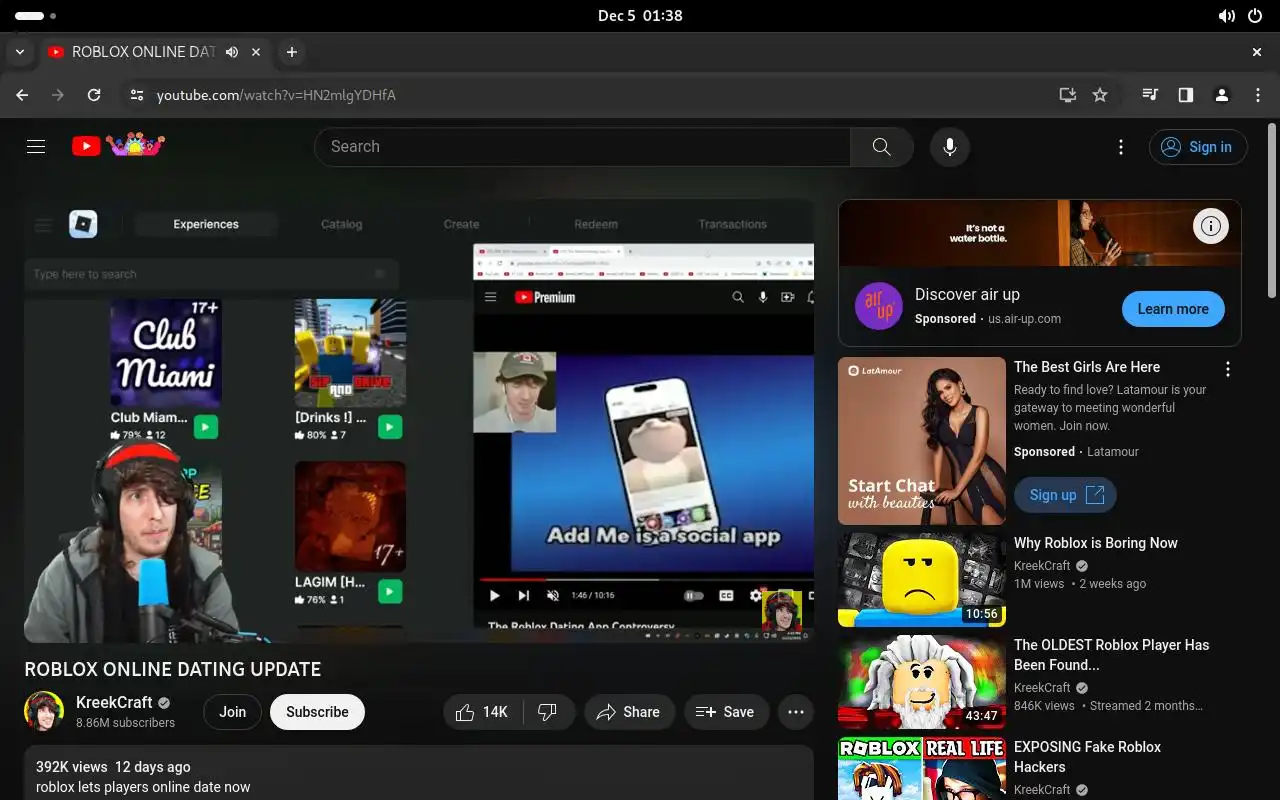Screen dimensions: 1280x800
Task: Click ad info icon on air up banner
Action: pos(1211,226)
